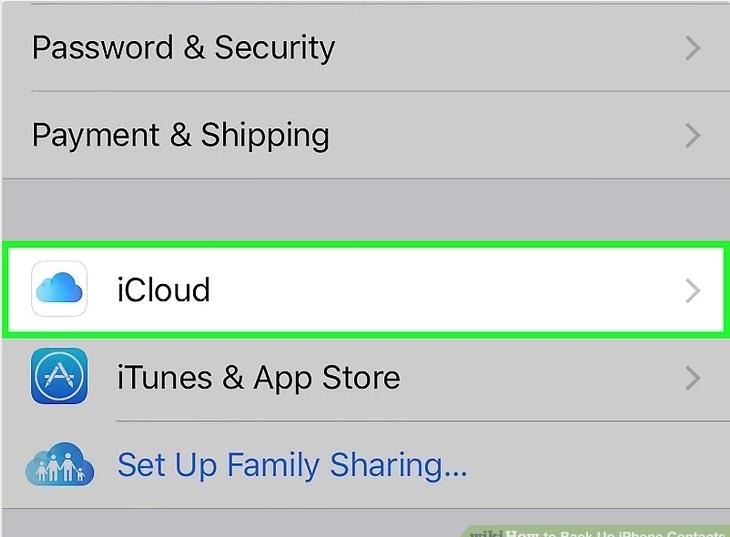Open the Password & Security chevron
The image size is (730, 537).
coord(692,48)
